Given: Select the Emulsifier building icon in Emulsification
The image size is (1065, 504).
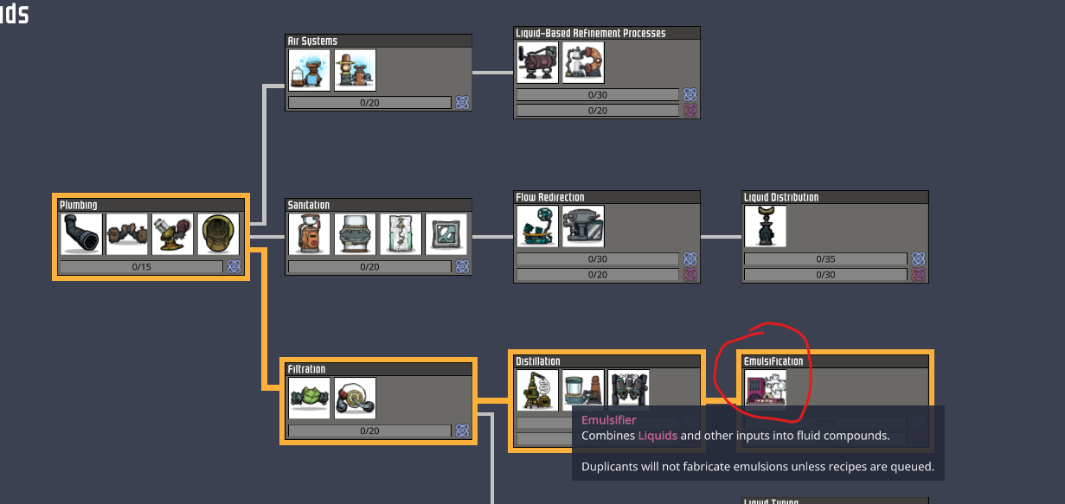Looking at the screenshot, I should click(x=765, y=389).
